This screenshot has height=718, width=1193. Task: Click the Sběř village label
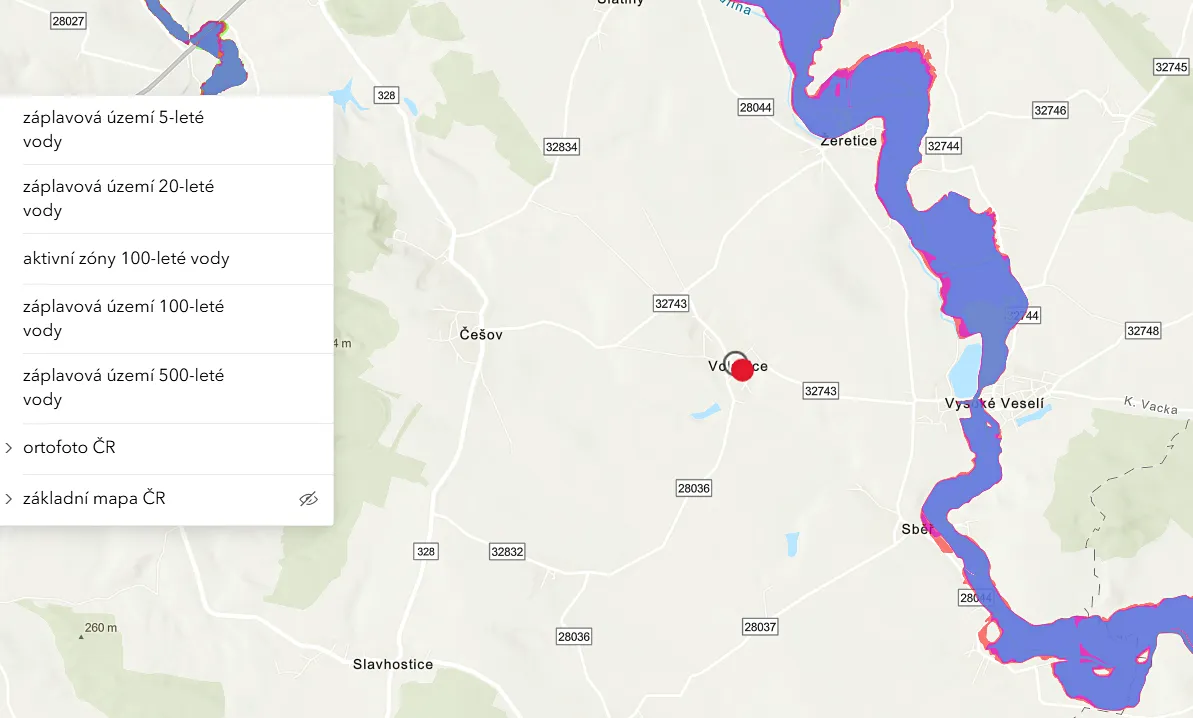click(917, 529)
